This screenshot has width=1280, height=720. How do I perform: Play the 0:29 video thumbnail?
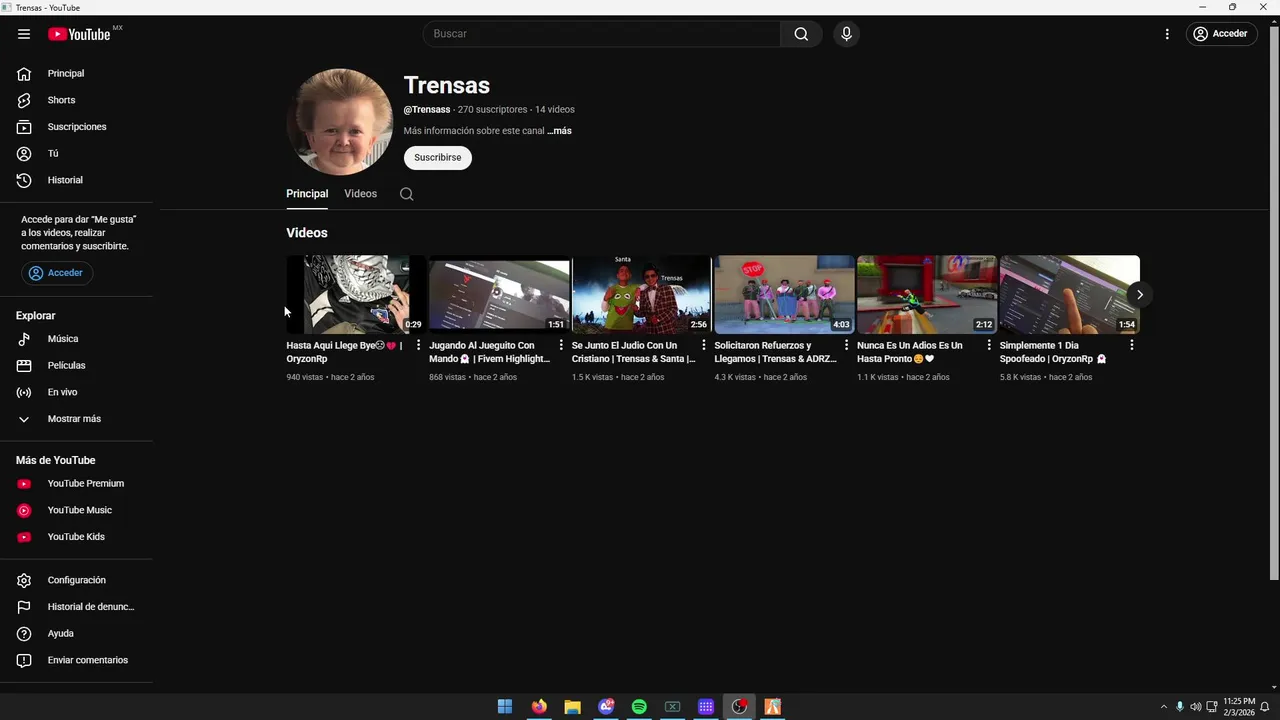click(x=356, y=294)
